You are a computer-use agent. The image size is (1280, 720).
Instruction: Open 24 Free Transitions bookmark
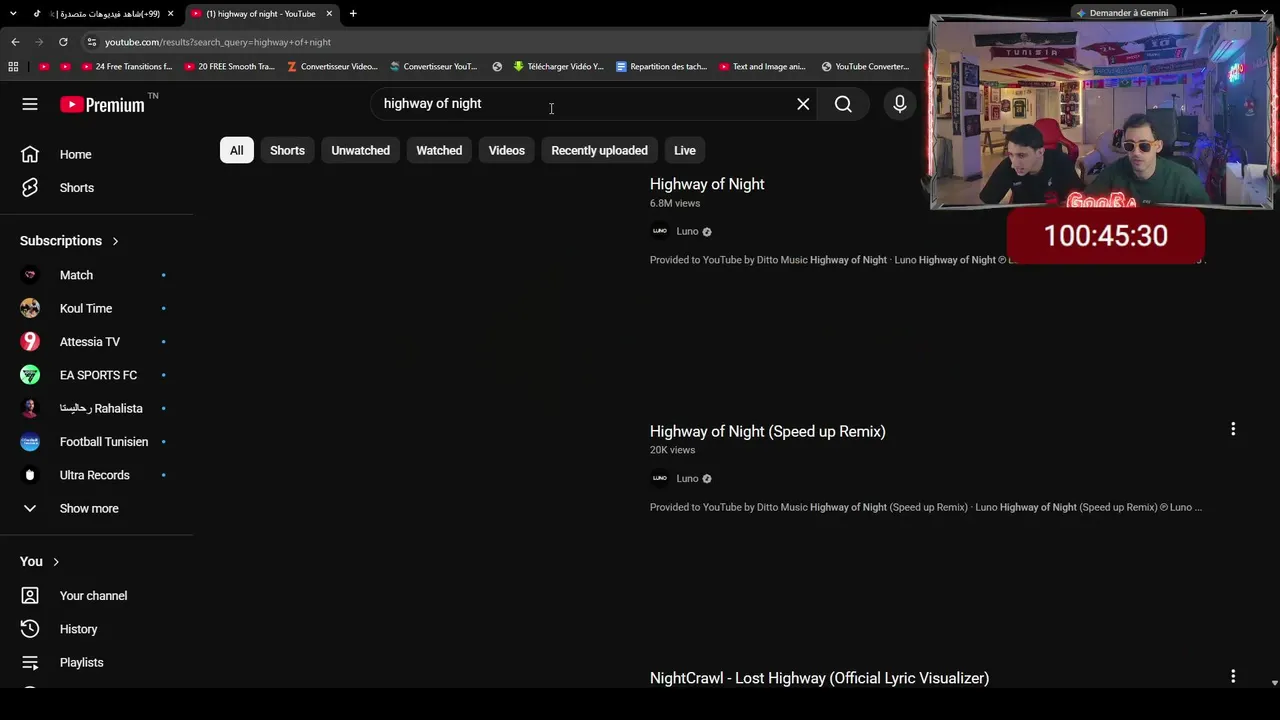(x=126, y=67)
